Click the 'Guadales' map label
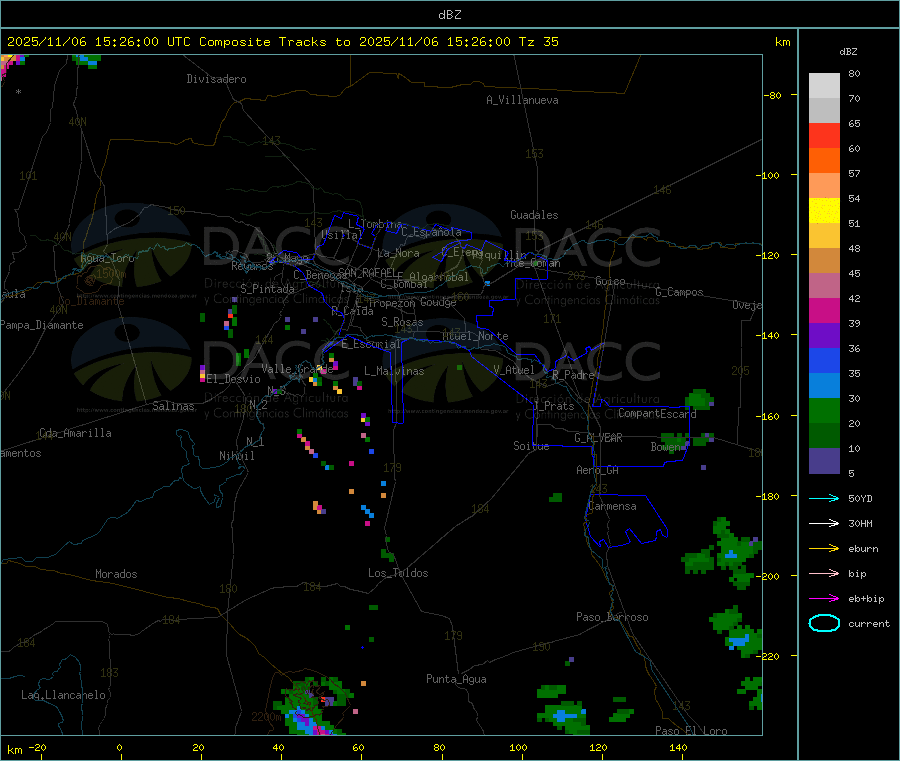The height and width of the screenshot is (761, 900). [x=534, y=215]
